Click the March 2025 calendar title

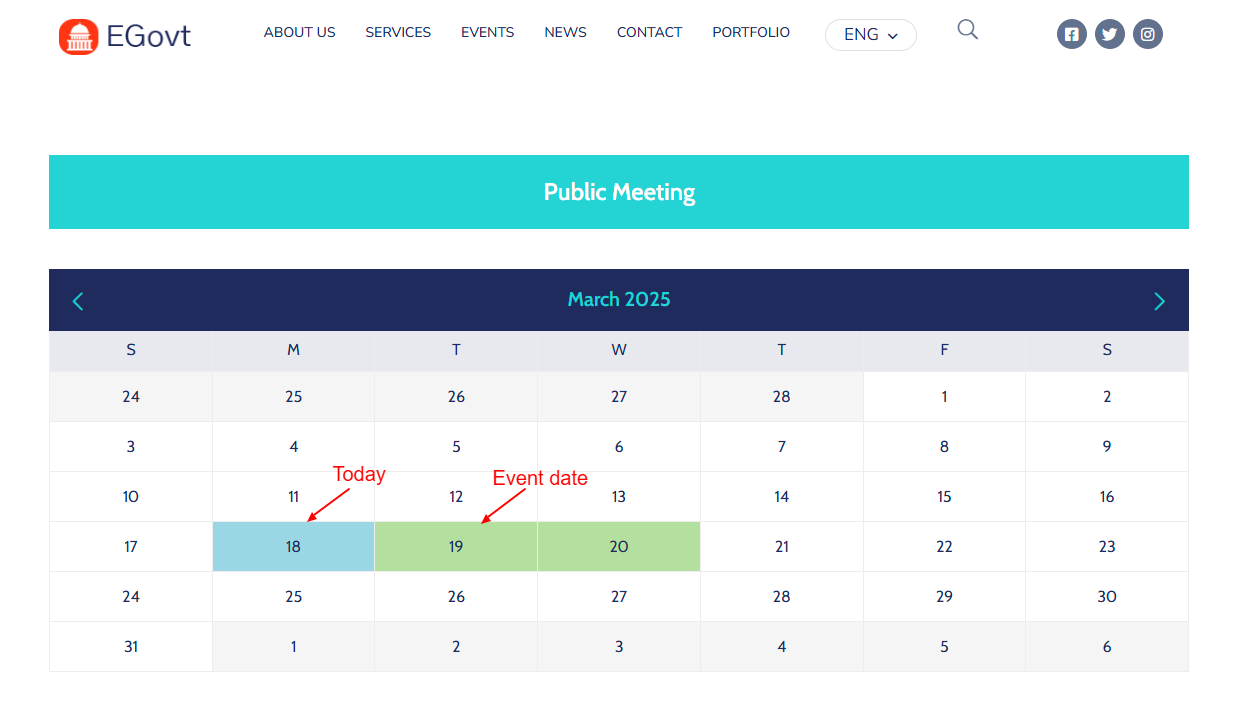[619, 299]
